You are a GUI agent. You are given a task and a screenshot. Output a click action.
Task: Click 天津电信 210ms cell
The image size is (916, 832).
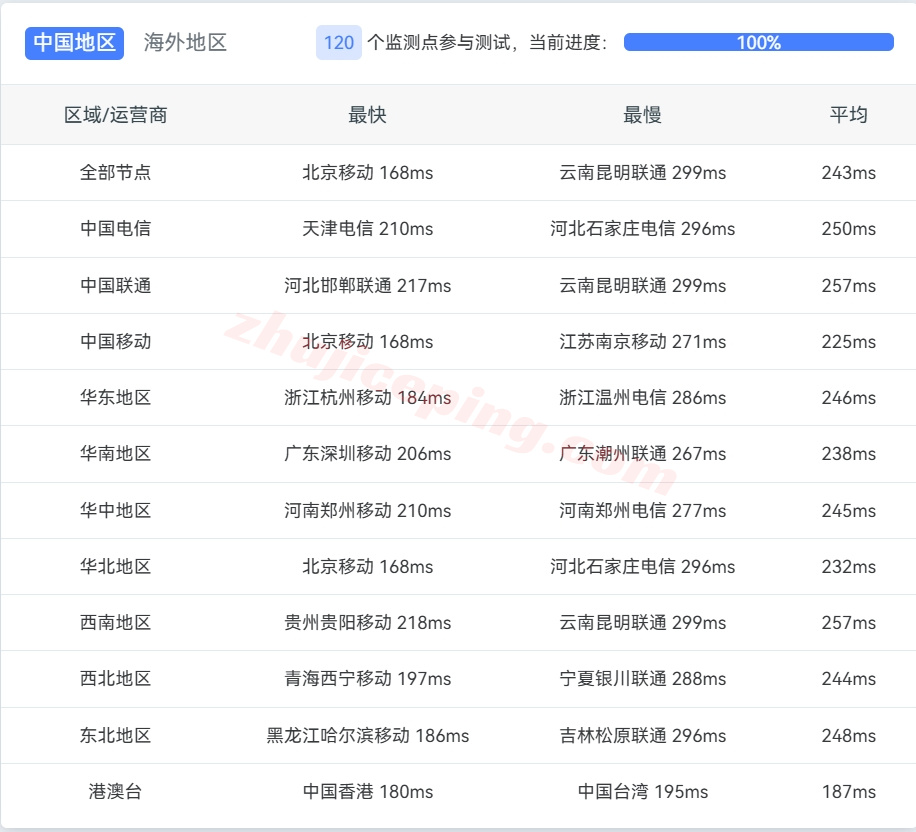(x=367, y=228)
